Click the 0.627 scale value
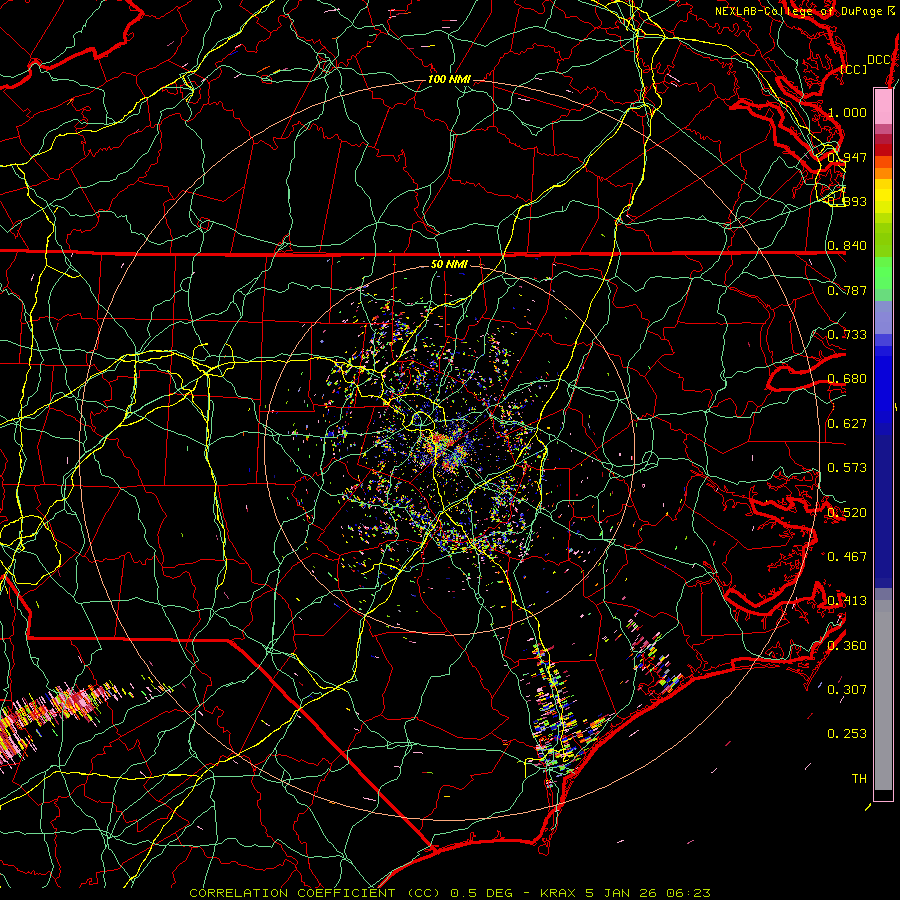The image size is (900, 900). point(847,424)
